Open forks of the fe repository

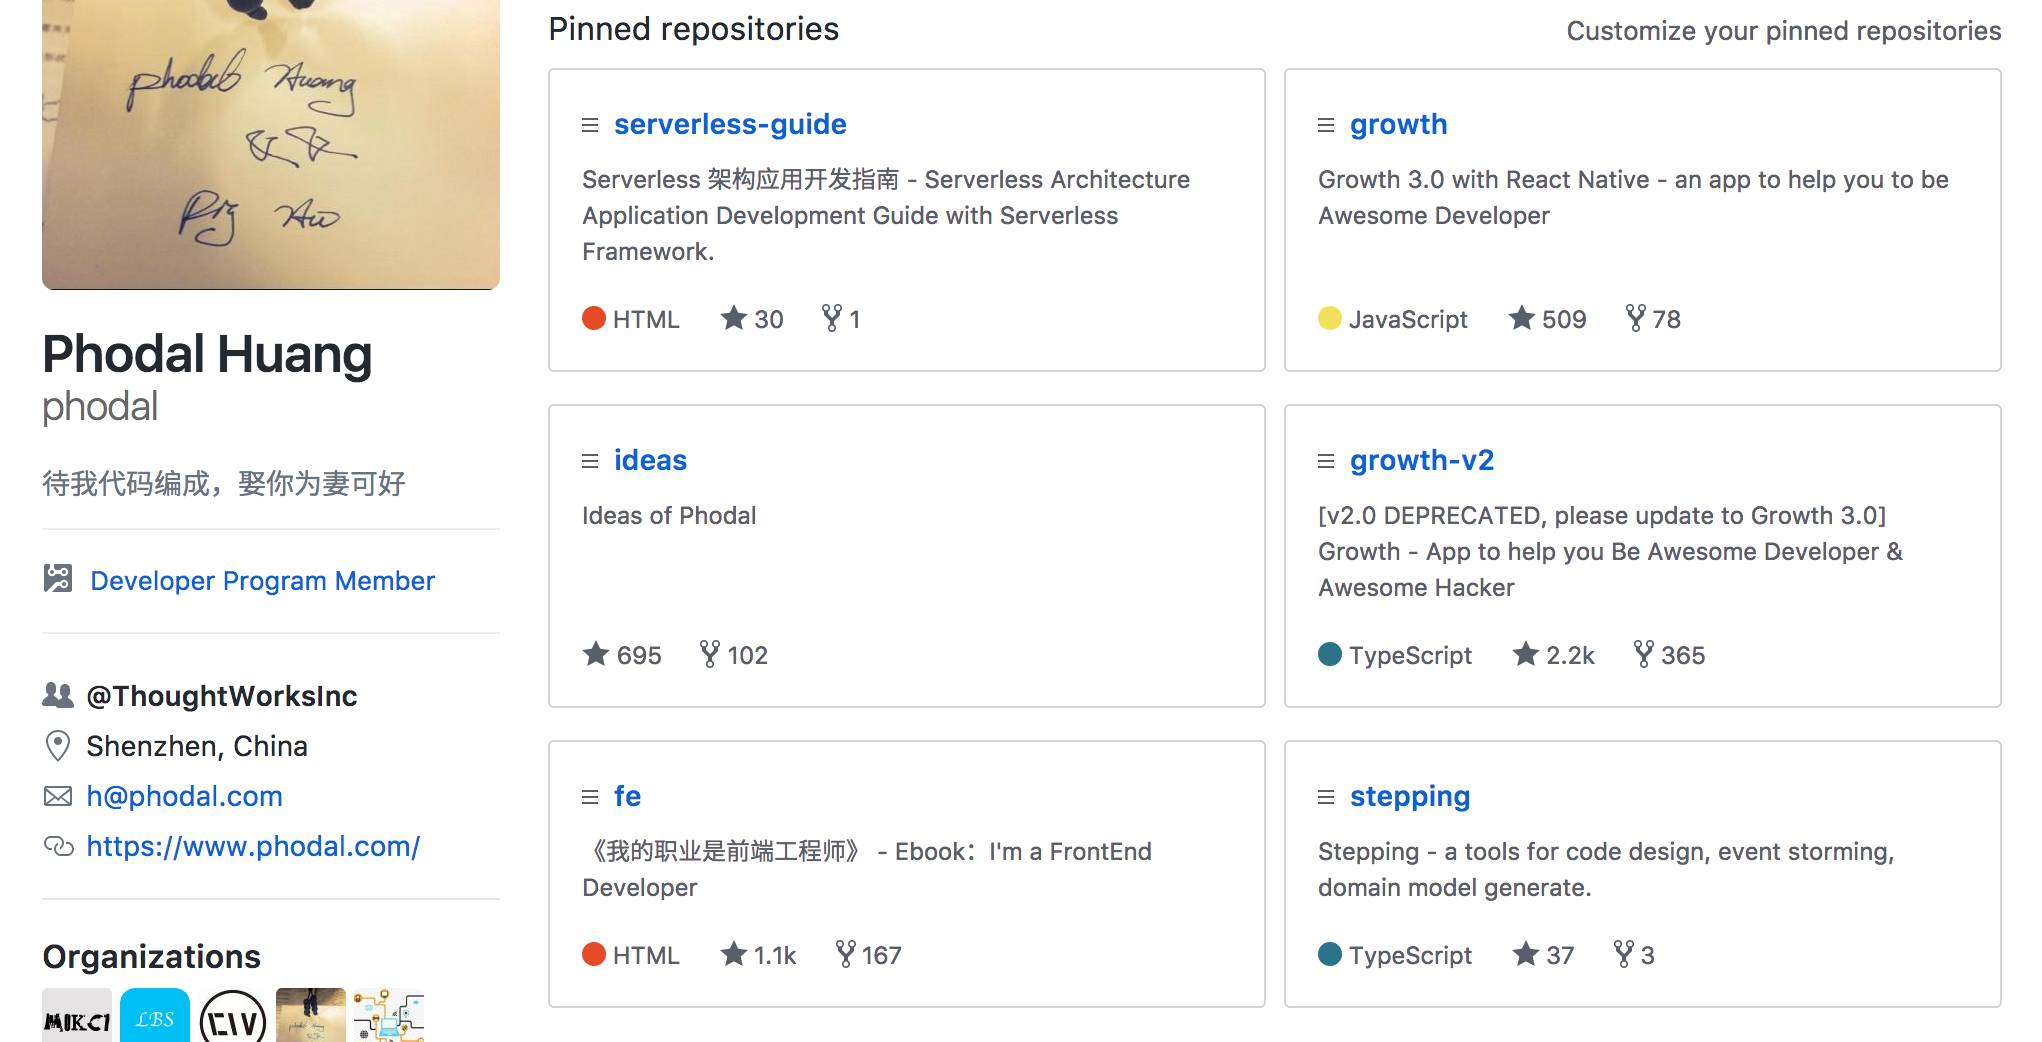point(868,955)
